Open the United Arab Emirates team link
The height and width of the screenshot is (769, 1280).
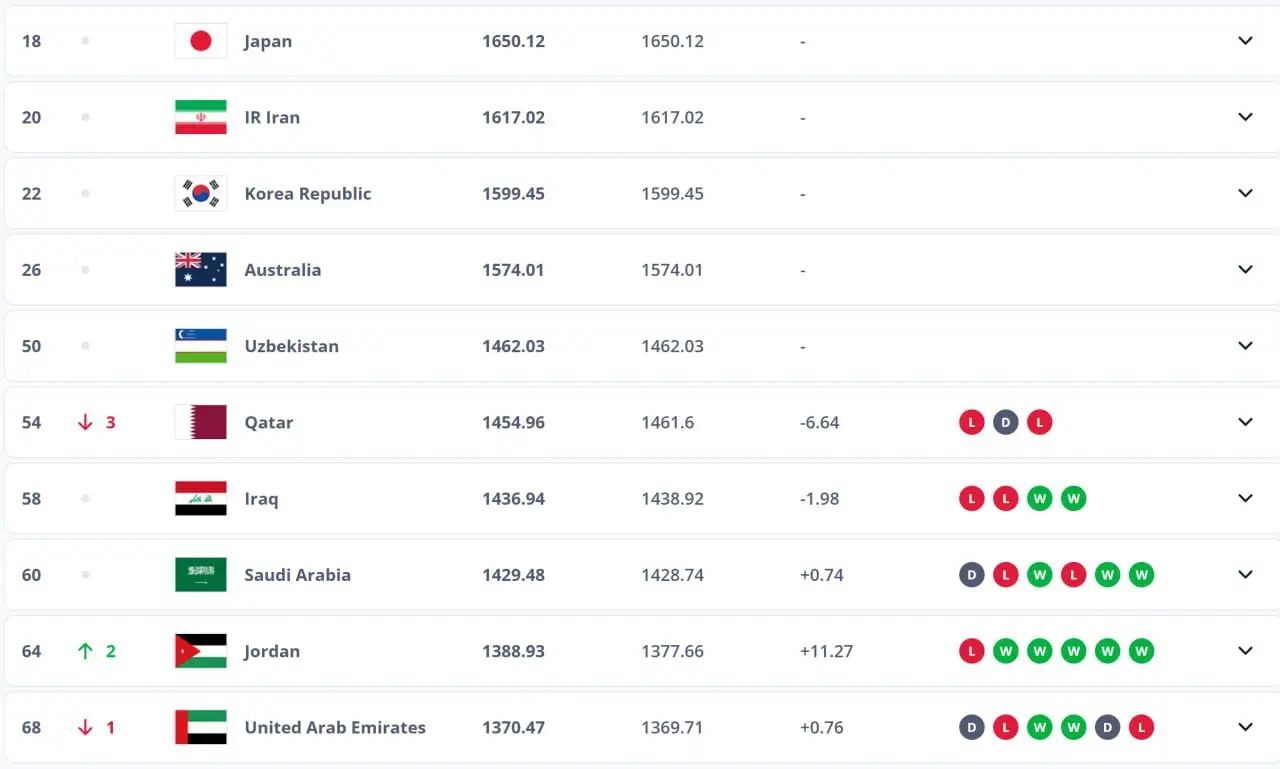pos(335,727)
